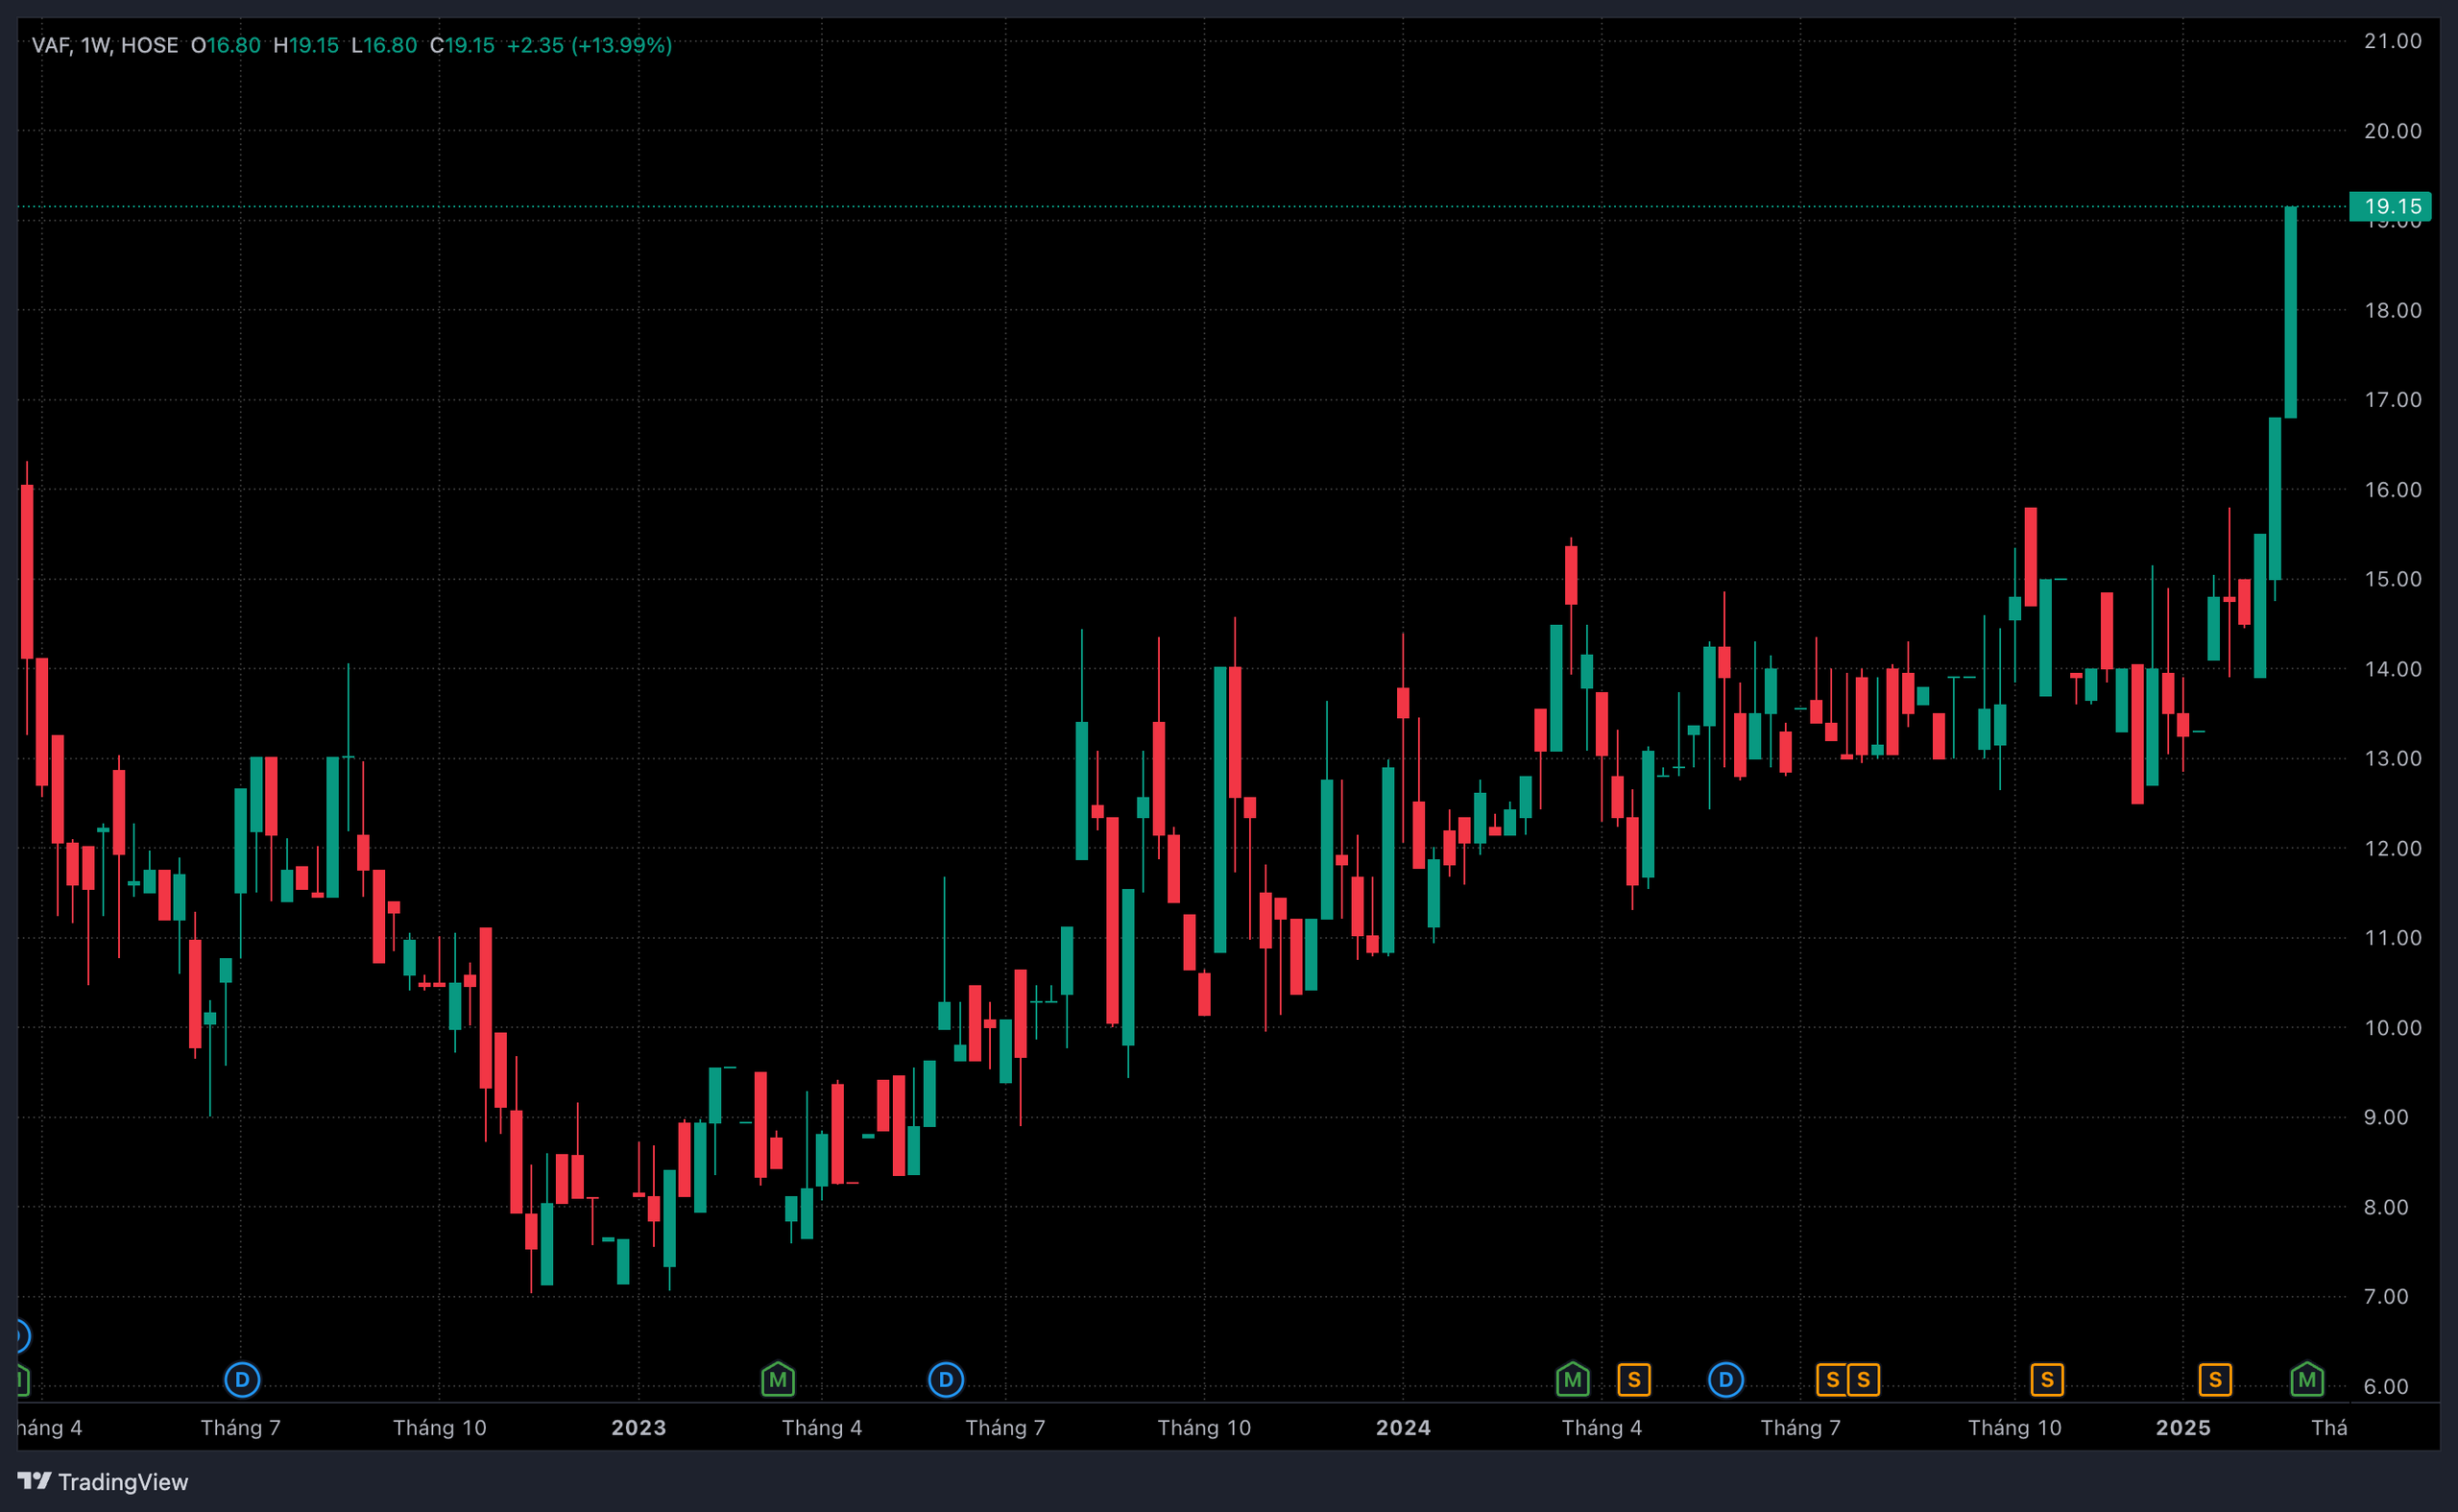The image size is (2458, 1512).
Task: Click the 16.00 price axis label
Action: [2393, 490]
